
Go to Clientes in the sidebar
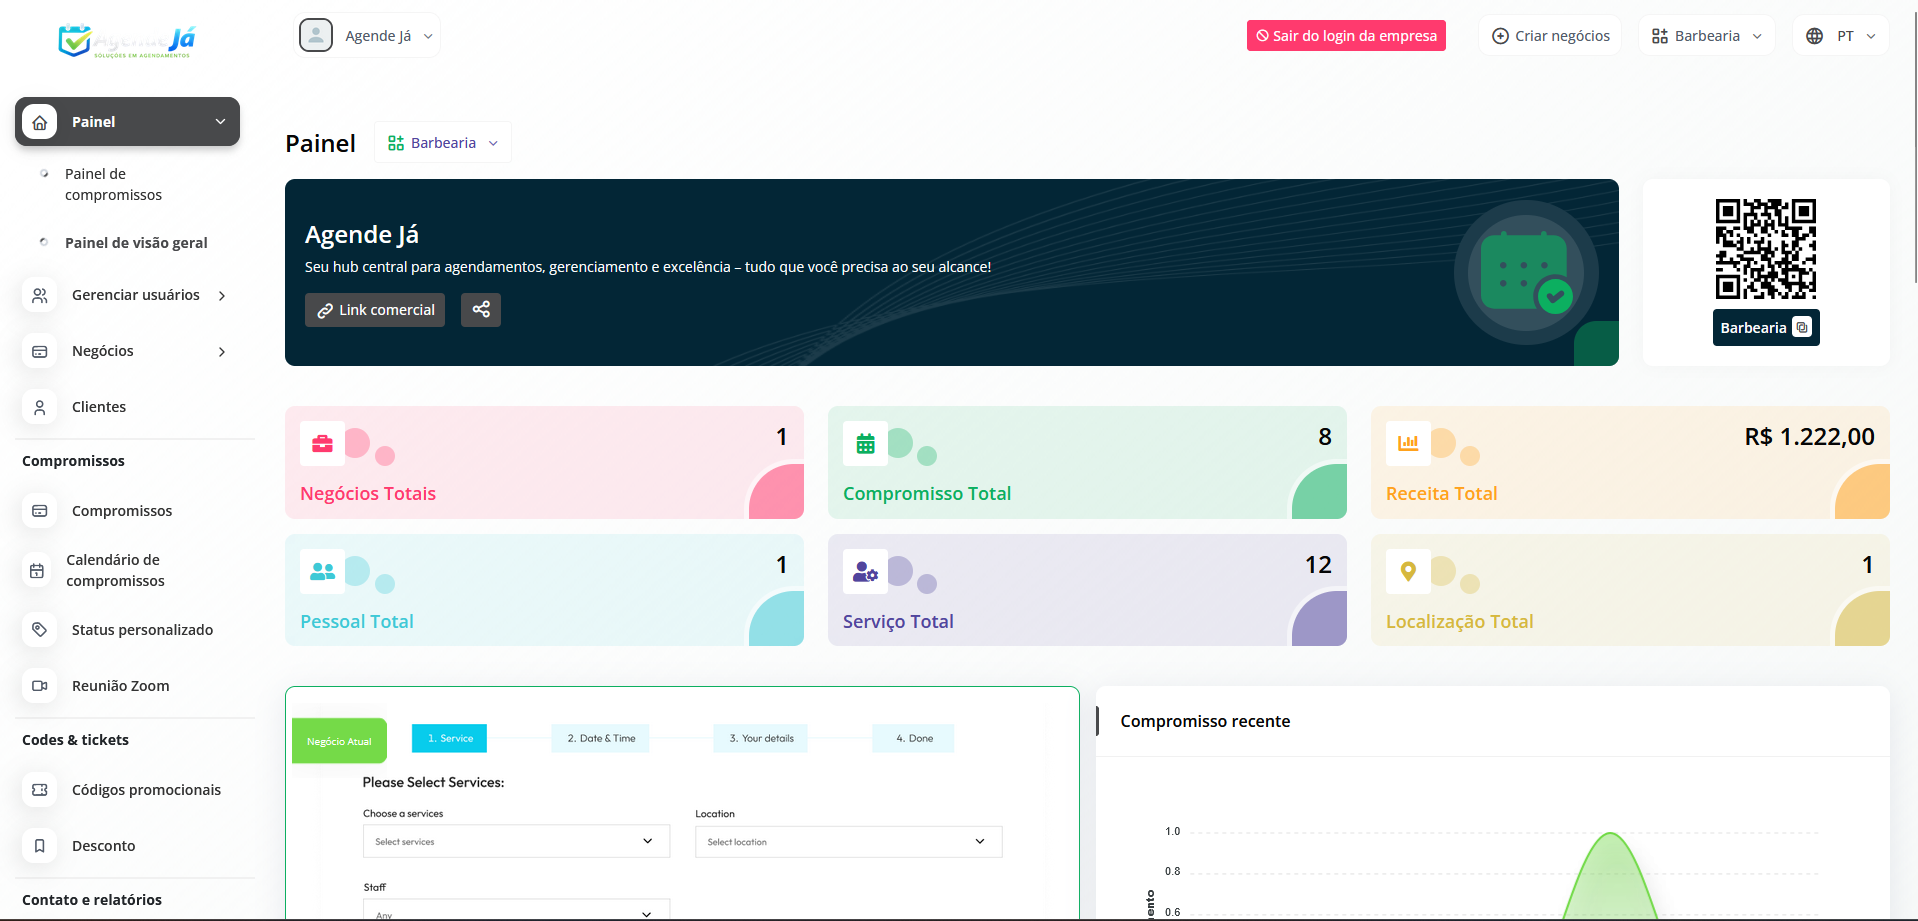(x=99, y=407)
